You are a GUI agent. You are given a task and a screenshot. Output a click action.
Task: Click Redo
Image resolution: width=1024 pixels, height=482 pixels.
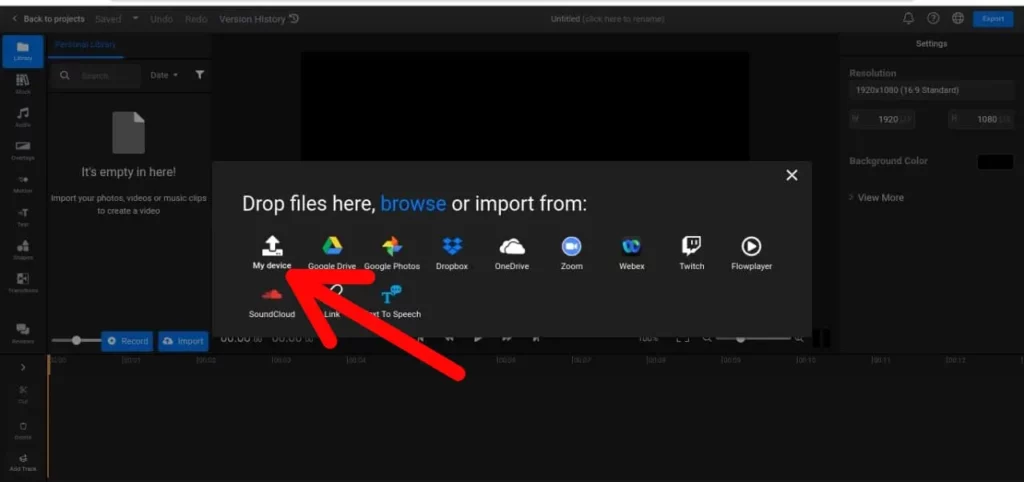pyautogui.click(x=196, y=19)
